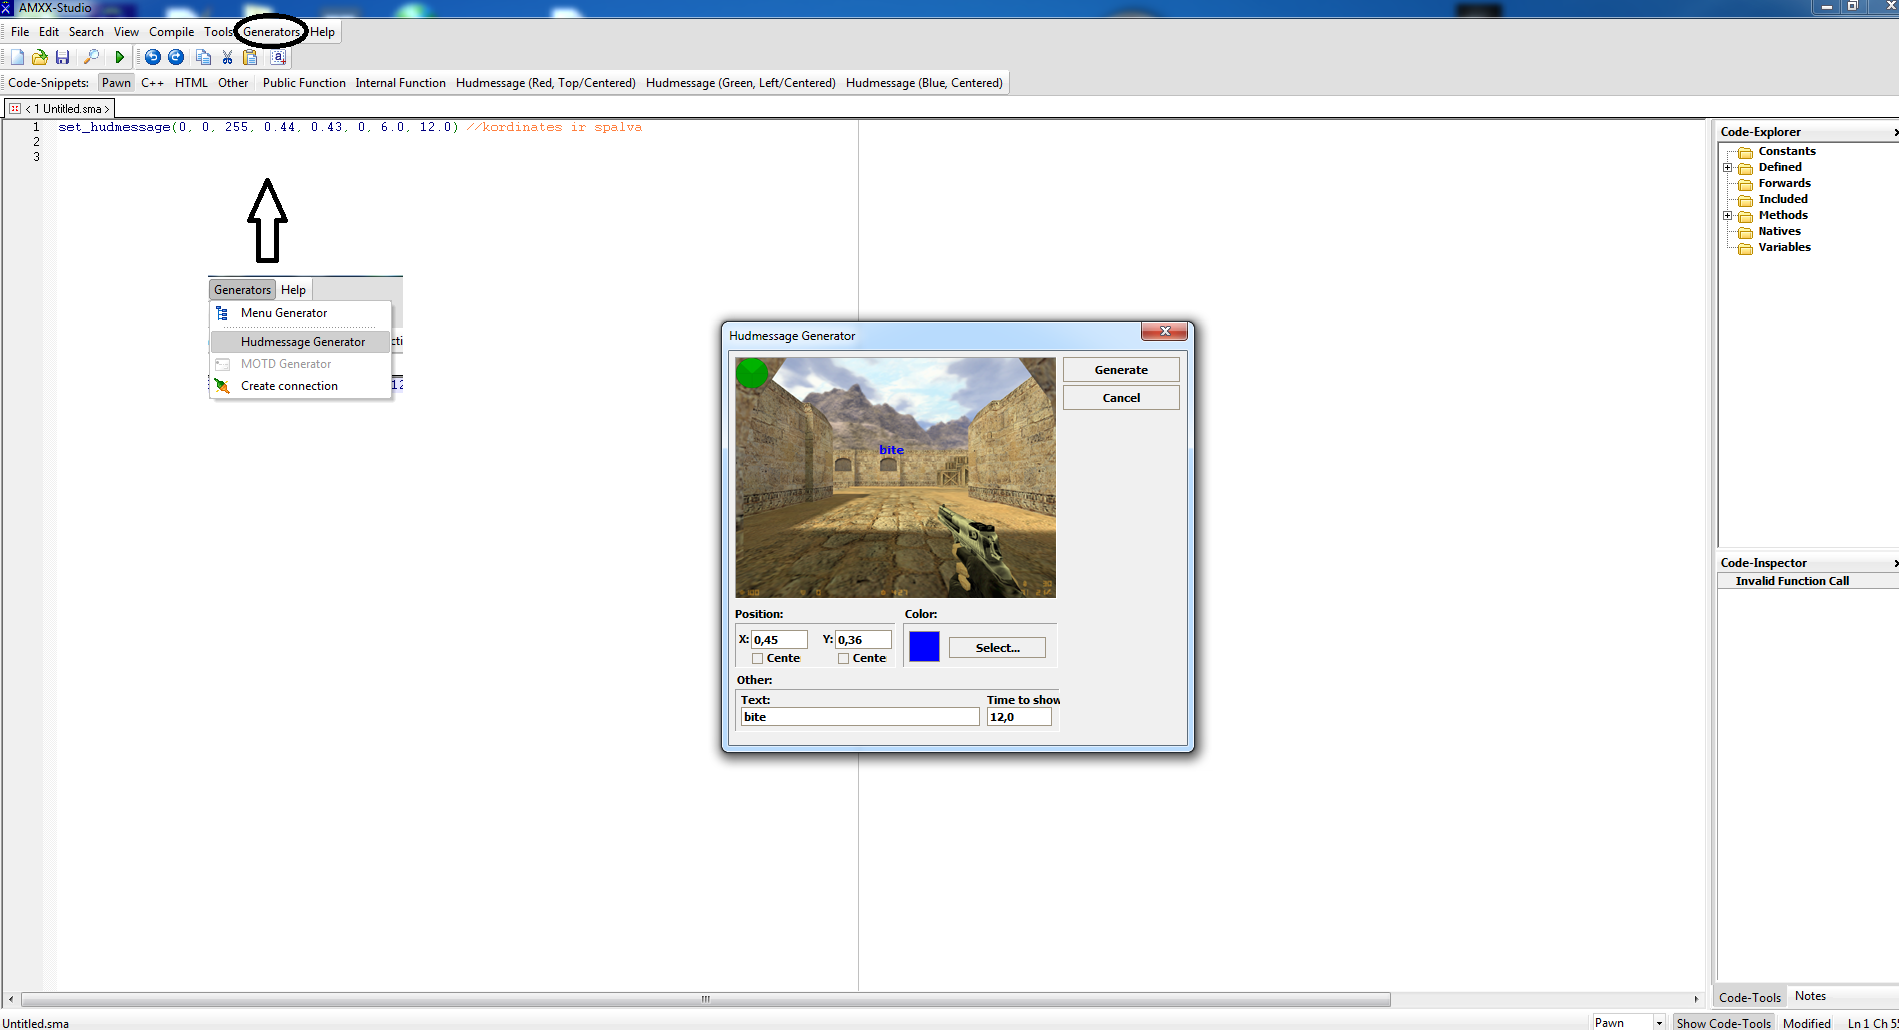Open the File menu

pos(20,32)
